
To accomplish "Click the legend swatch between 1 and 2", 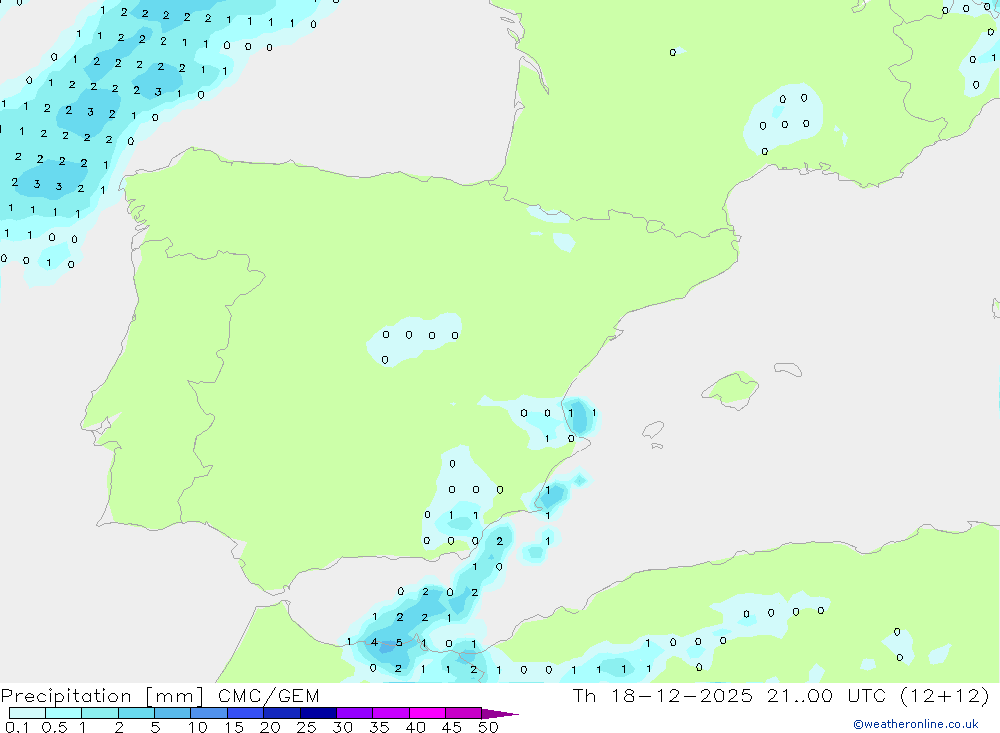I will 100,713.
